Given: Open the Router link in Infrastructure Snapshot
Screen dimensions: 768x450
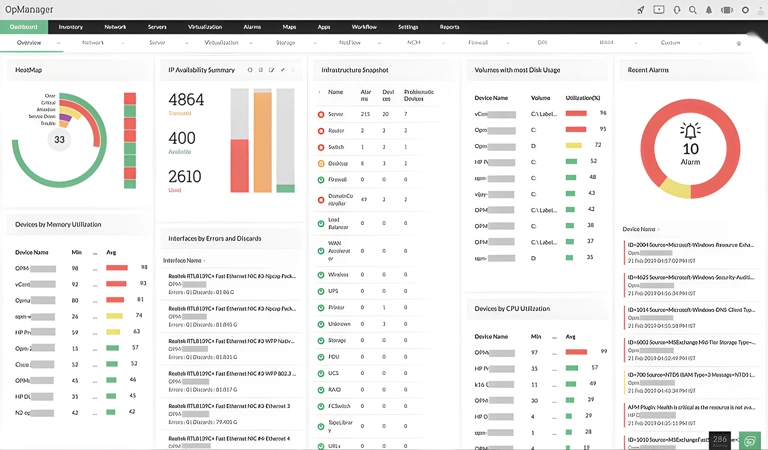Looking at the screenshot, I should [336, 131].
